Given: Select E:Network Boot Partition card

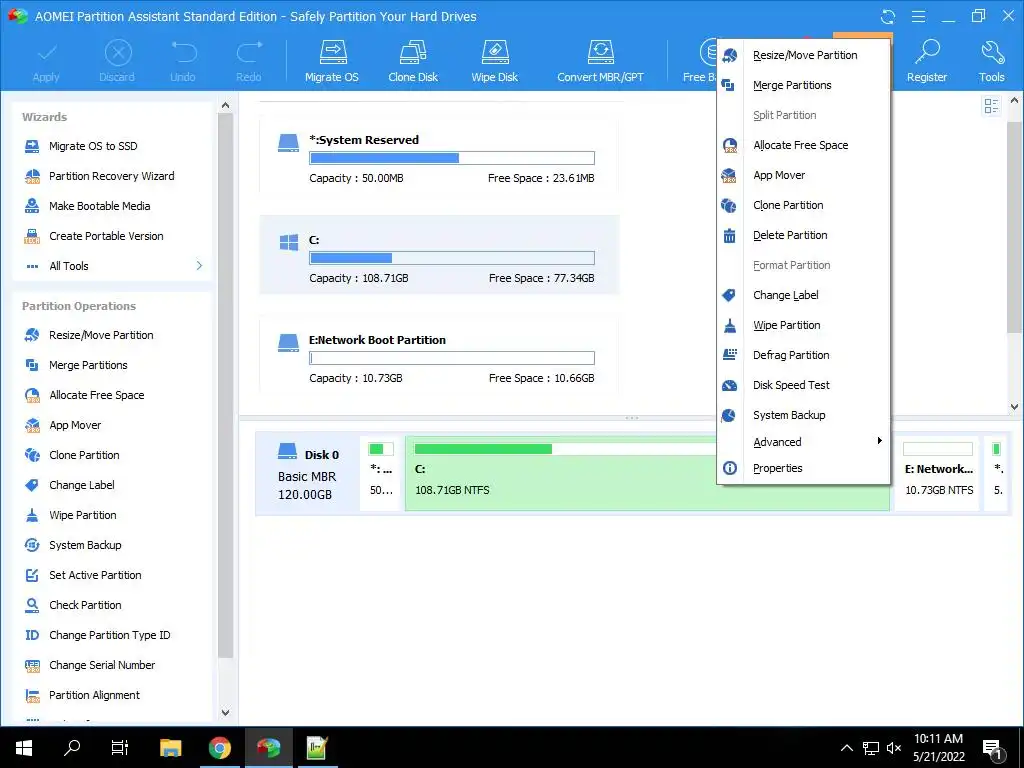Looking at the screenshot, I should tap(439, 355).
